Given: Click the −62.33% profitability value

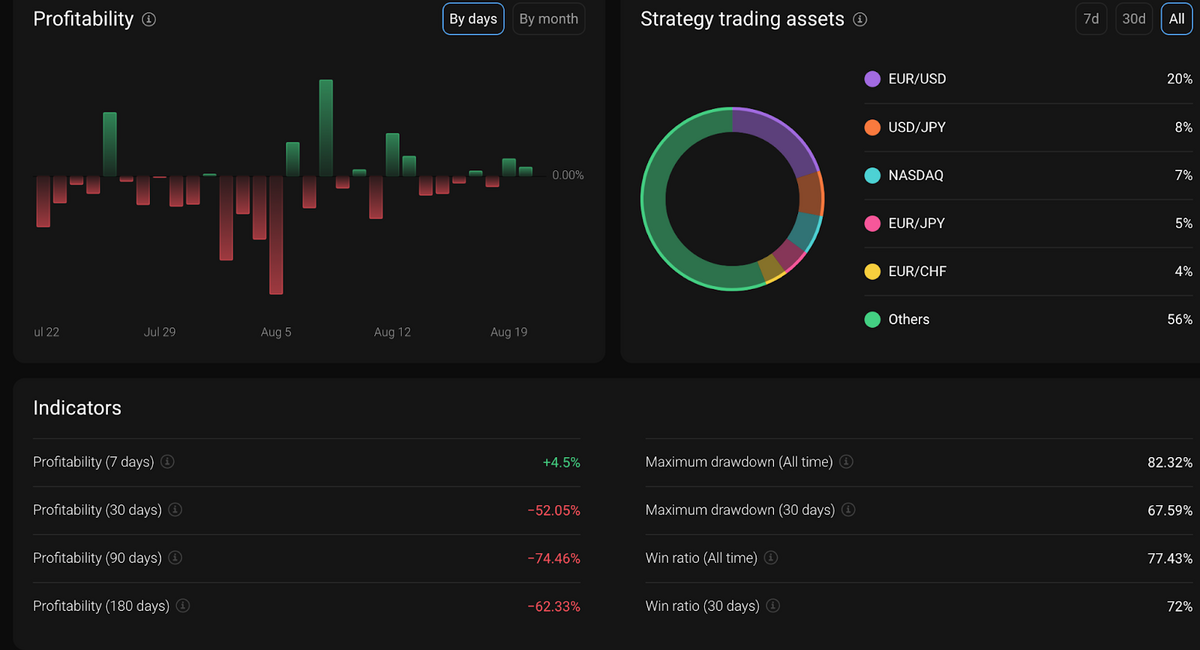Looking at the screenshot, I should 554,606.
